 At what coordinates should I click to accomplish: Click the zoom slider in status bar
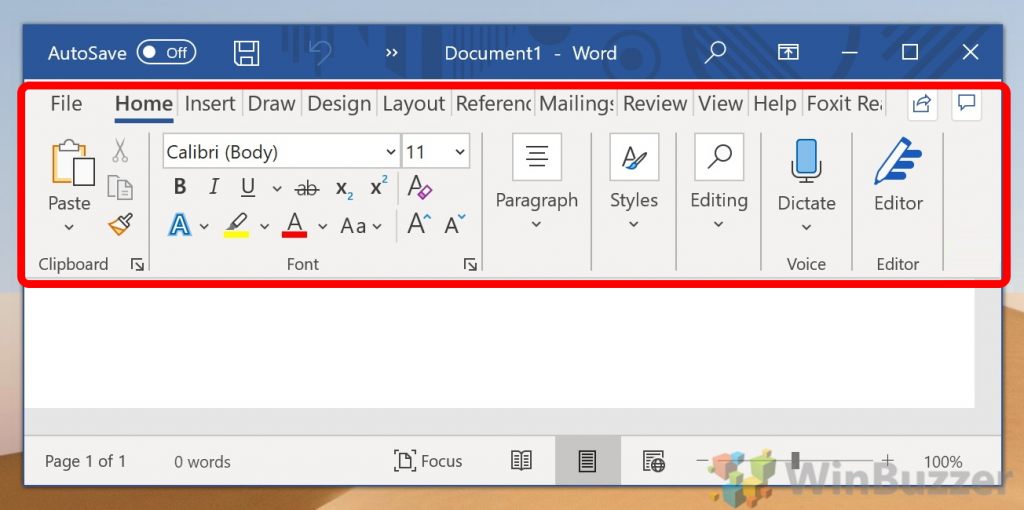[x=795, y=461]
